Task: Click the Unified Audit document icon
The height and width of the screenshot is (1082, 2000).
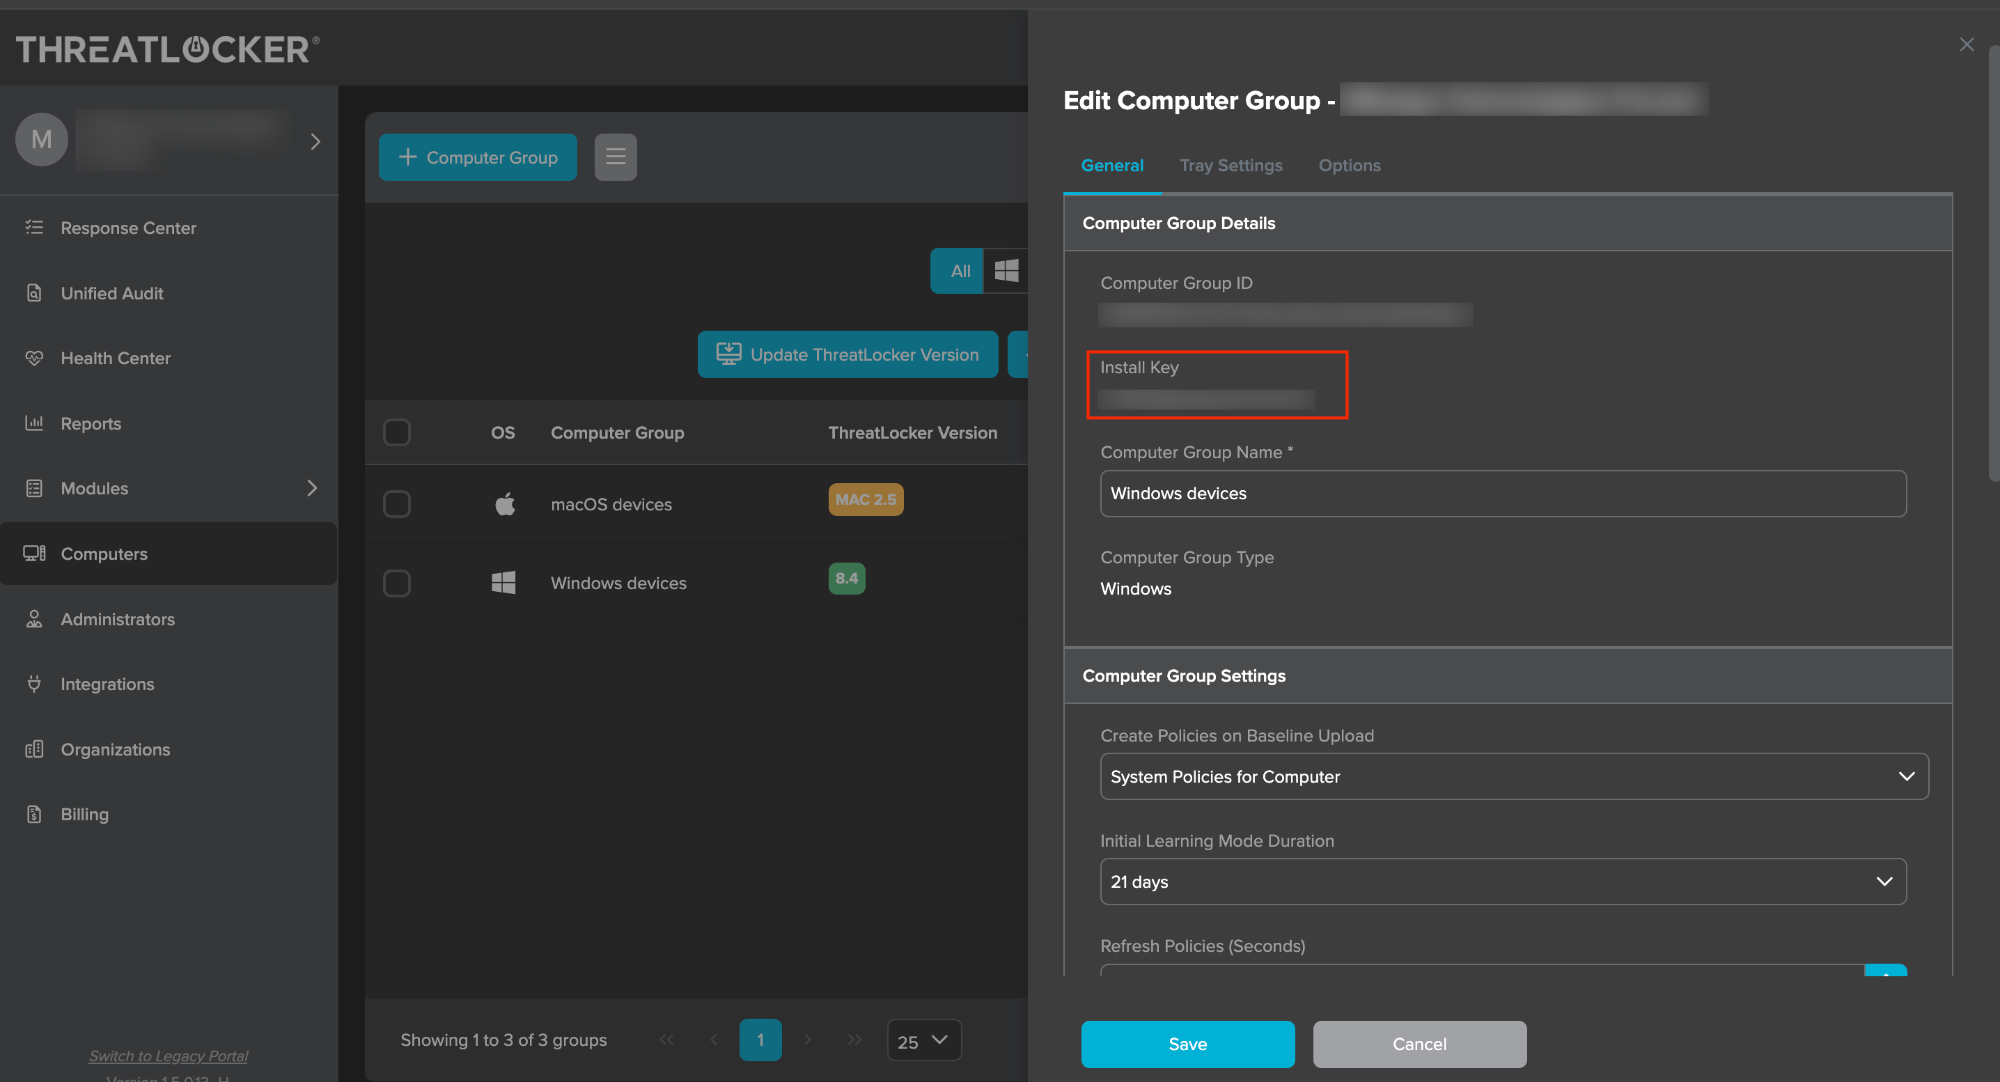Action: click(34, 293)
